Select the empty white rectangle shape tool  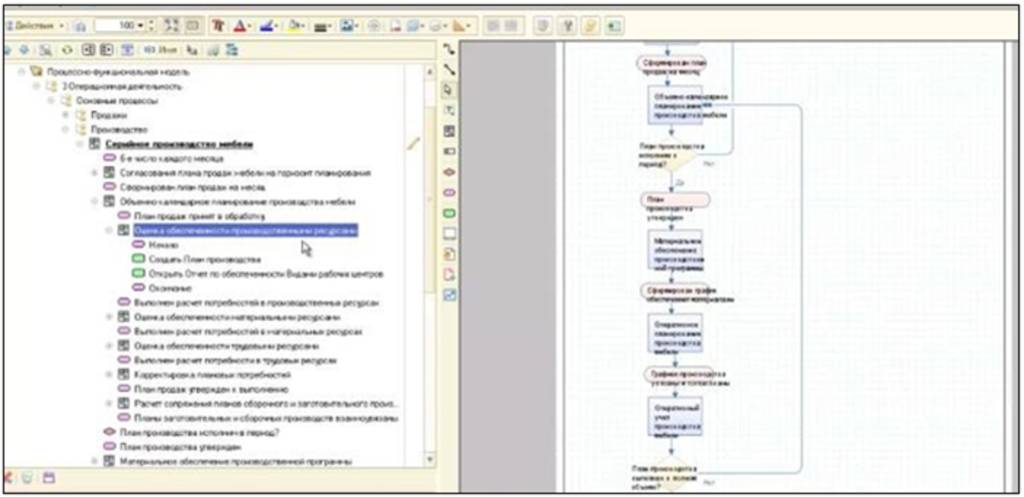(x=449, y=234)
